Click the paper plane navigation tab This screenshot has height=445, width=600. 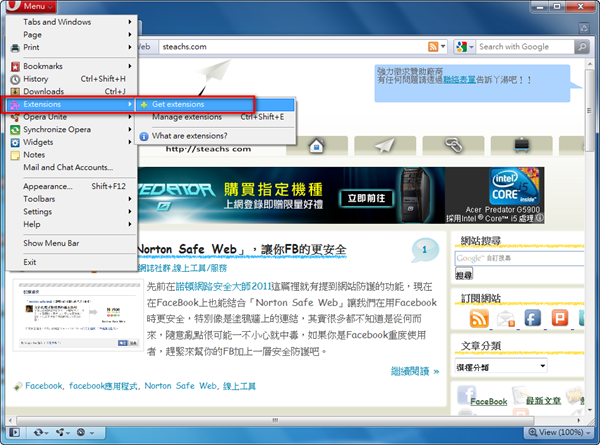385,145
